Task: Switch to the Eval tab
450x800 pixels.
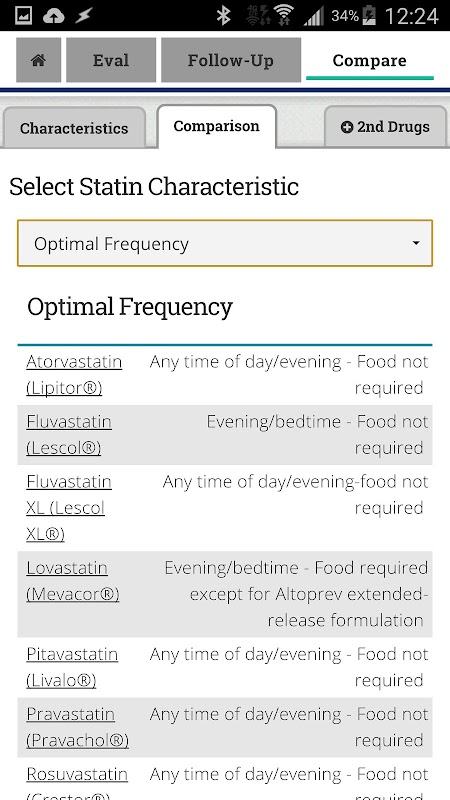Action: click(x=111, y=60)
